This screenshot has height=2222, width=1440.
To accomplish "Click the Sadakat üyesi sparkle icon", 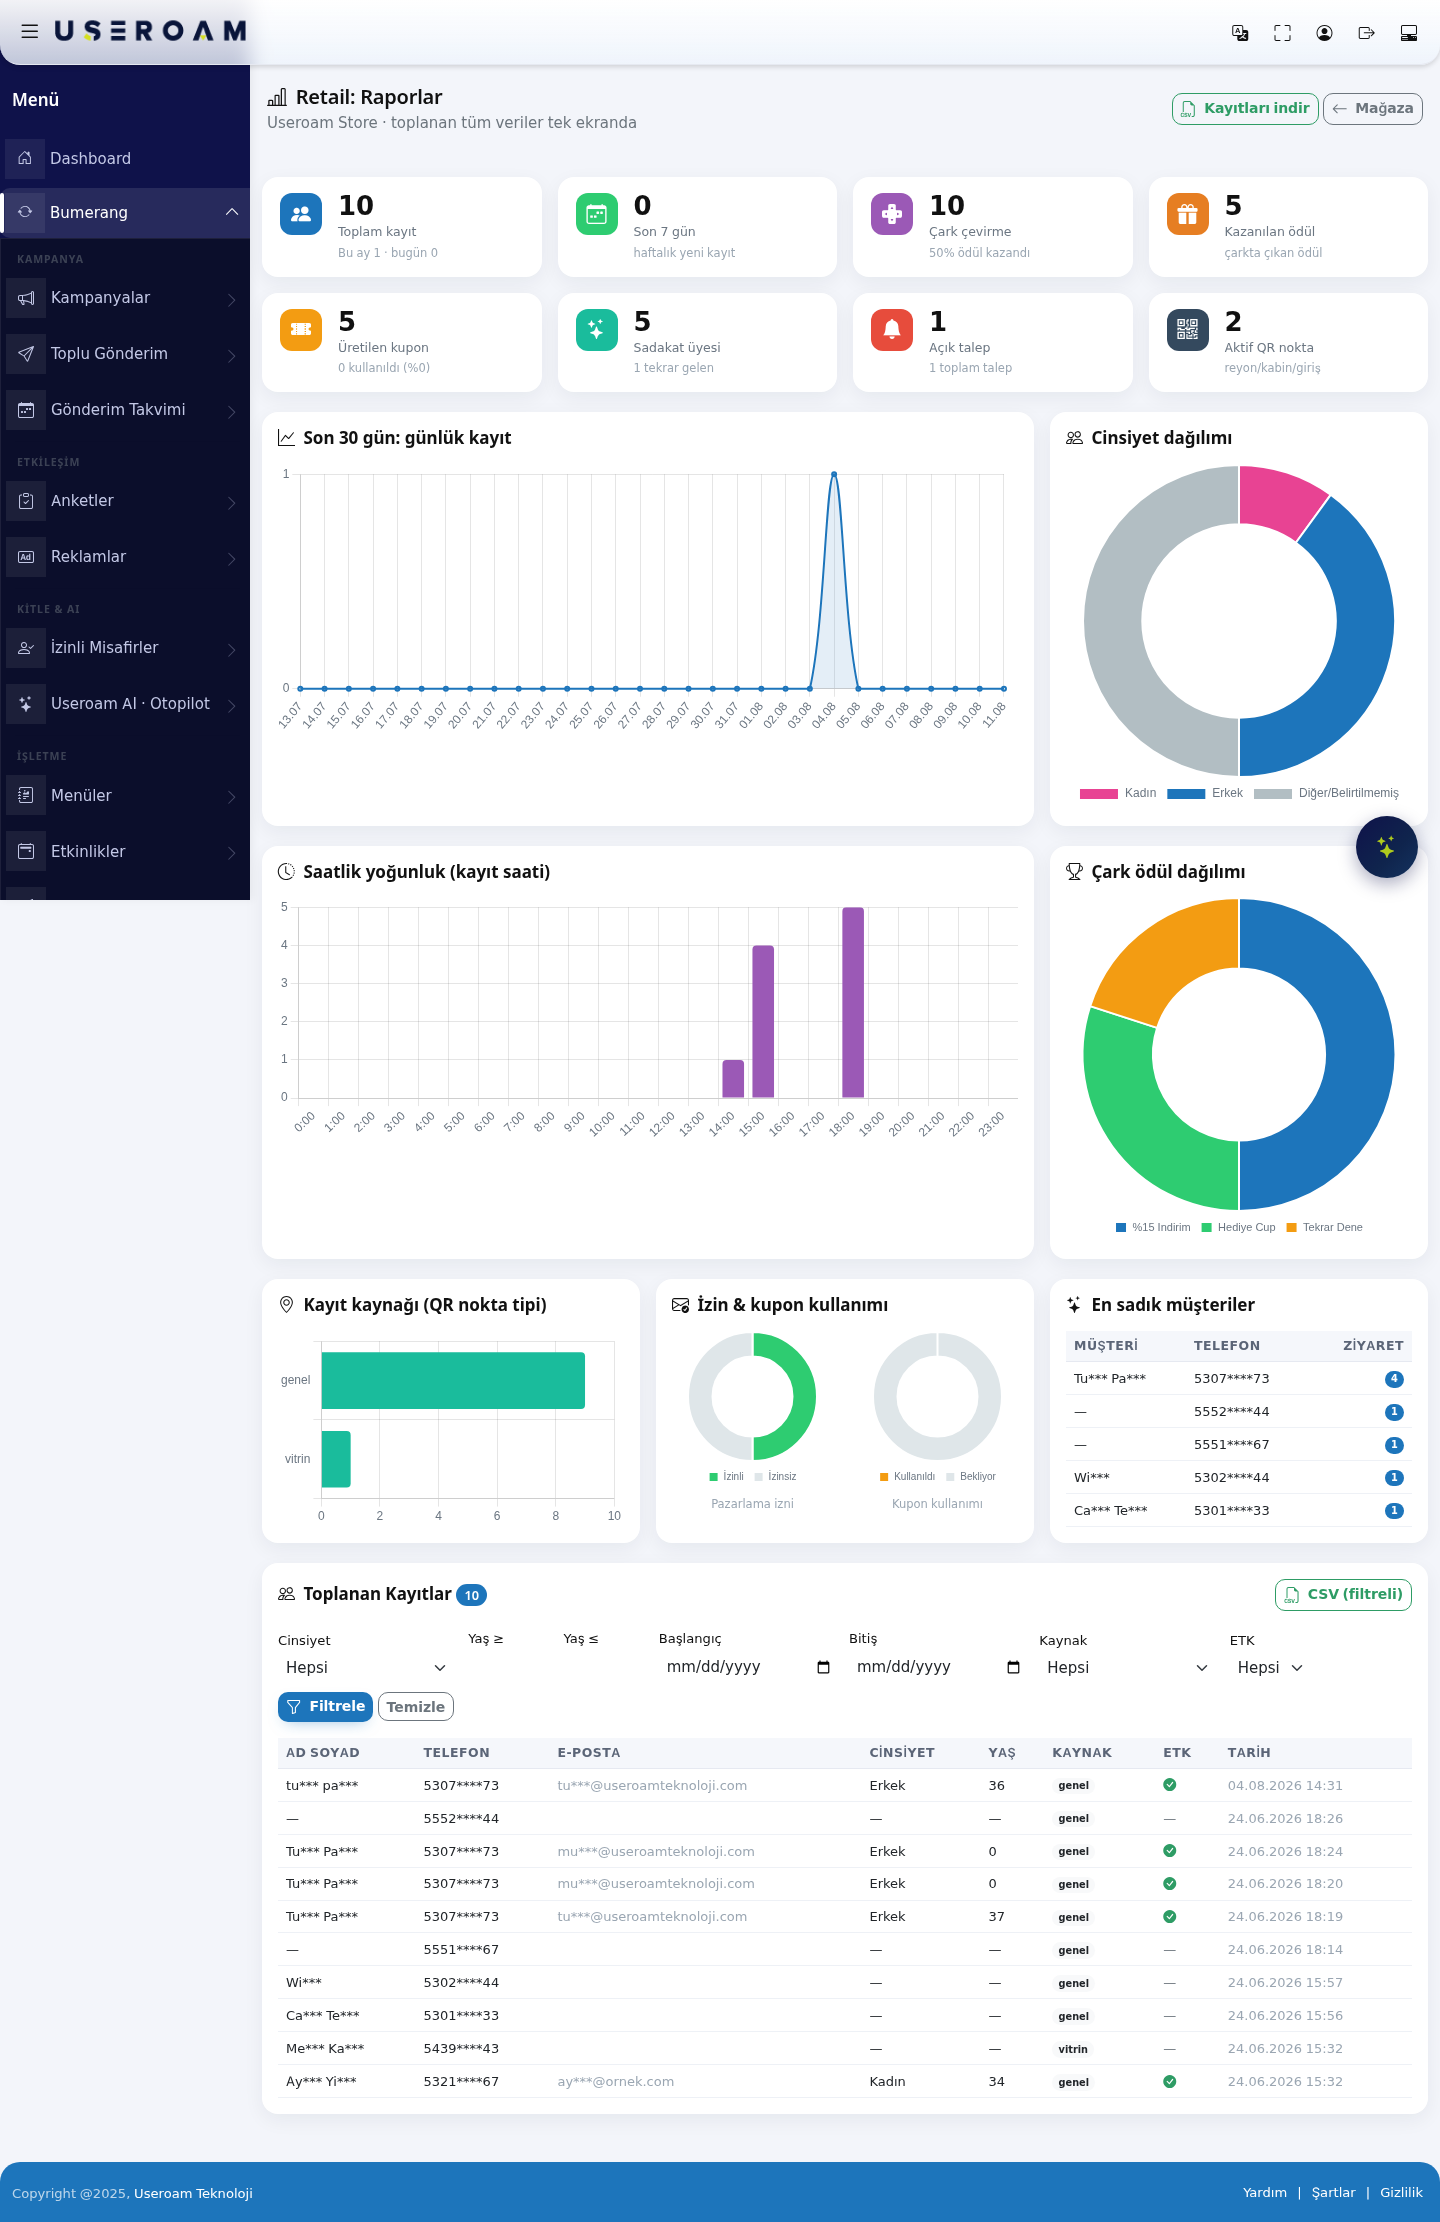I will click(596, 330).
